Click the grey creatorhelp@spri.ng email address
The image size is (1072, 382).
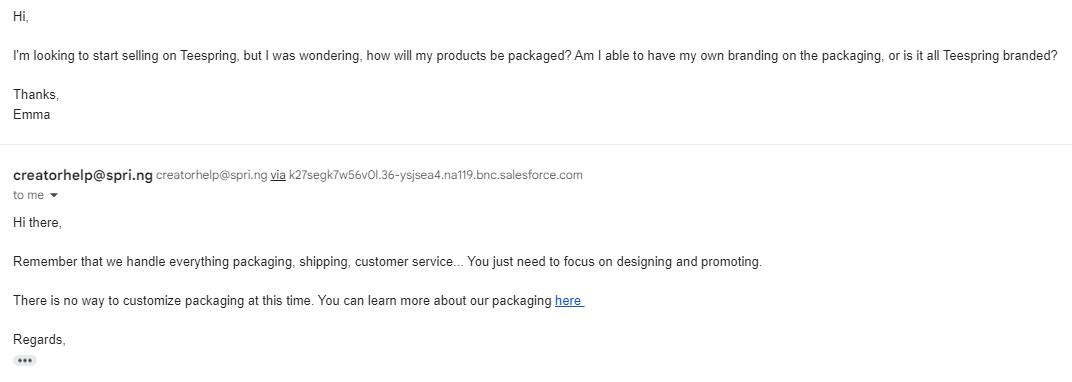[x=211, y=175]
